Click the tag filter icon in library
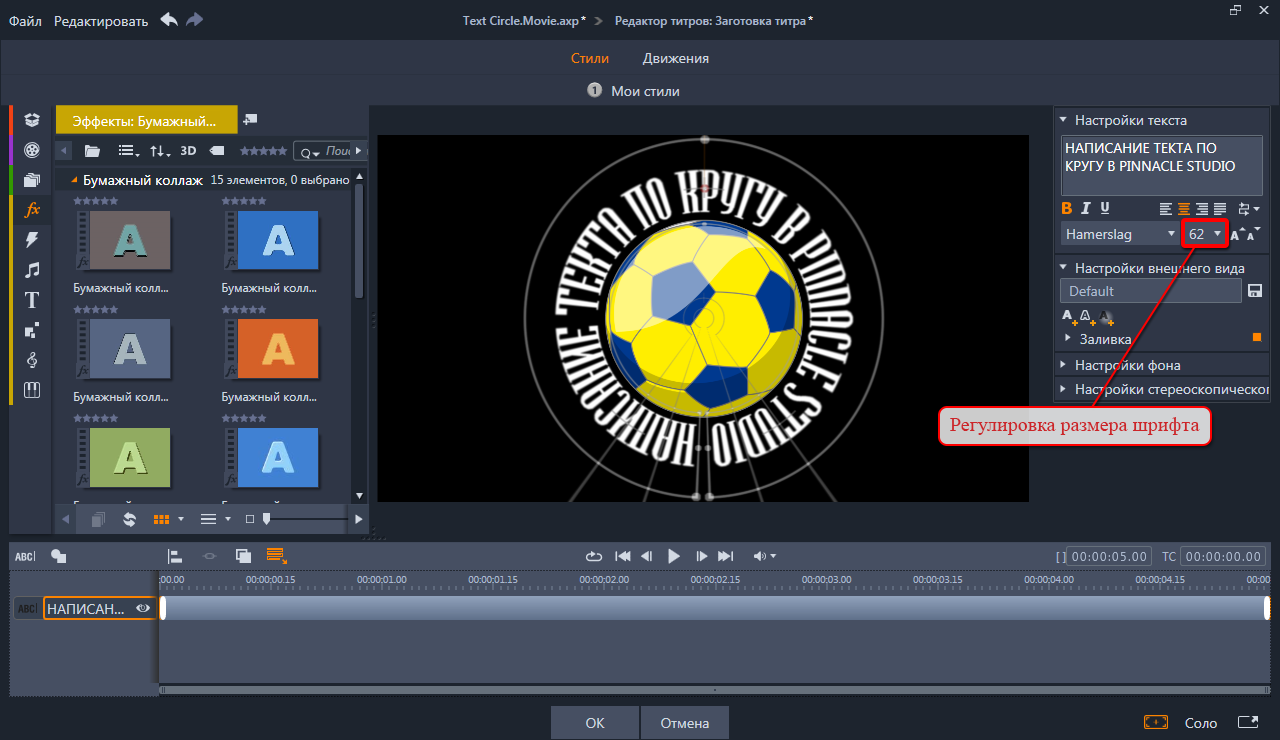 pyautogui.click(x=217, y=151)
